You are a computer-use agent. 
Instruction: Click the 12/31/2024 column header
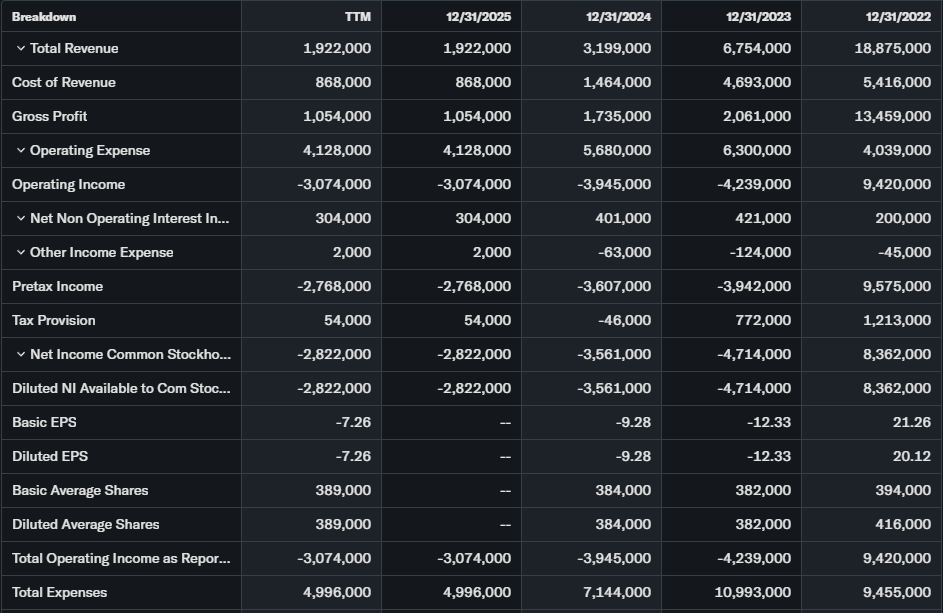[618, 16]
